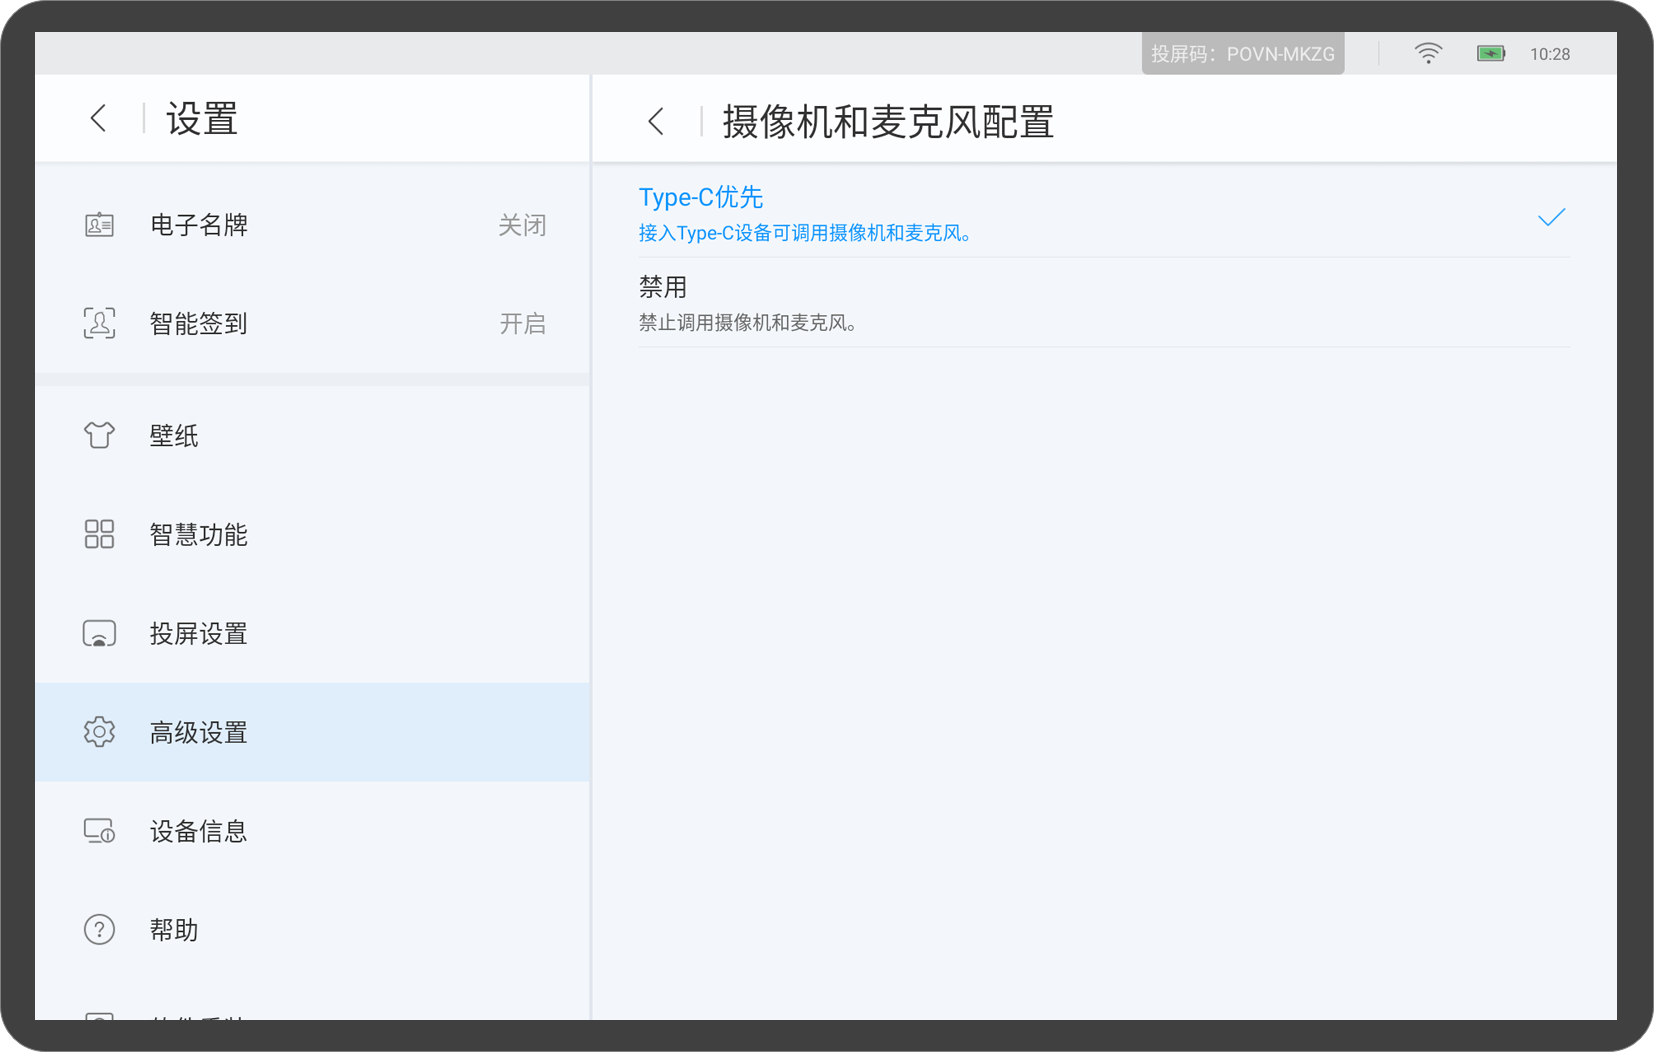Open the 投屏设置 menu entry
The height and width of the screenshot is (1052, 1654).
[198, 633]
